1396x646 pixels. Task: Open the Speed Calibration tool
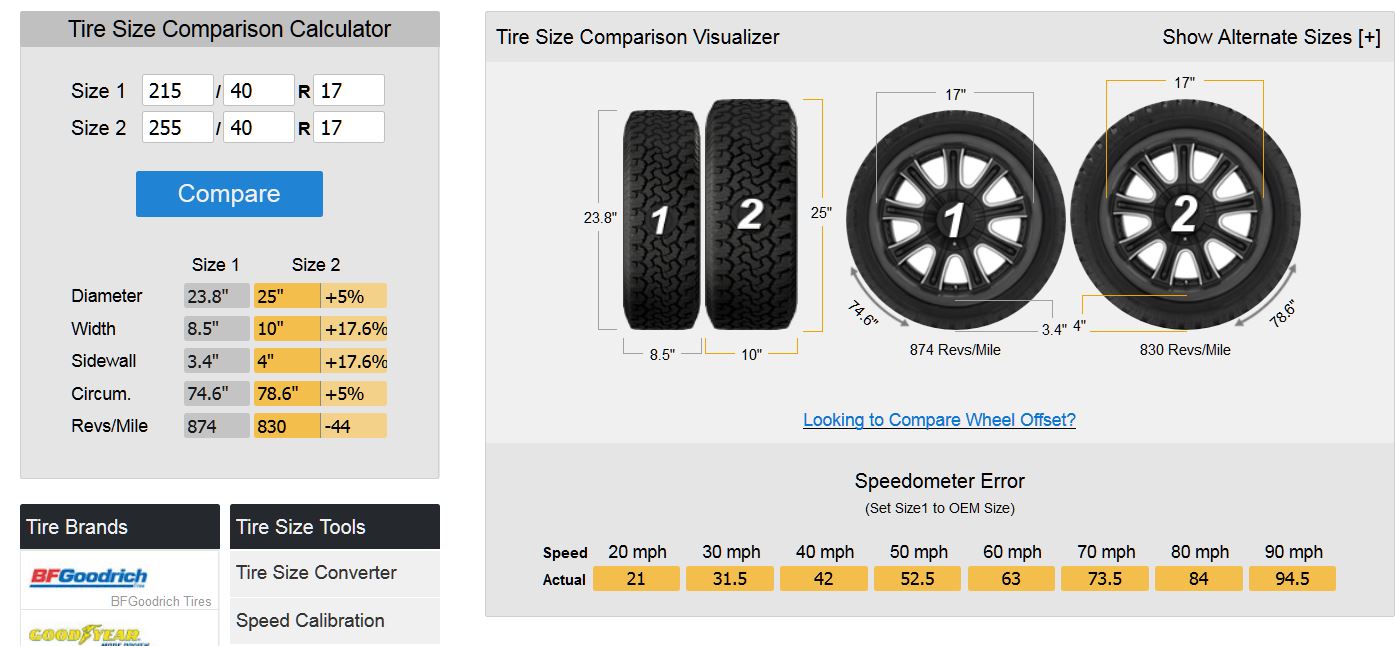click(310, 621)
